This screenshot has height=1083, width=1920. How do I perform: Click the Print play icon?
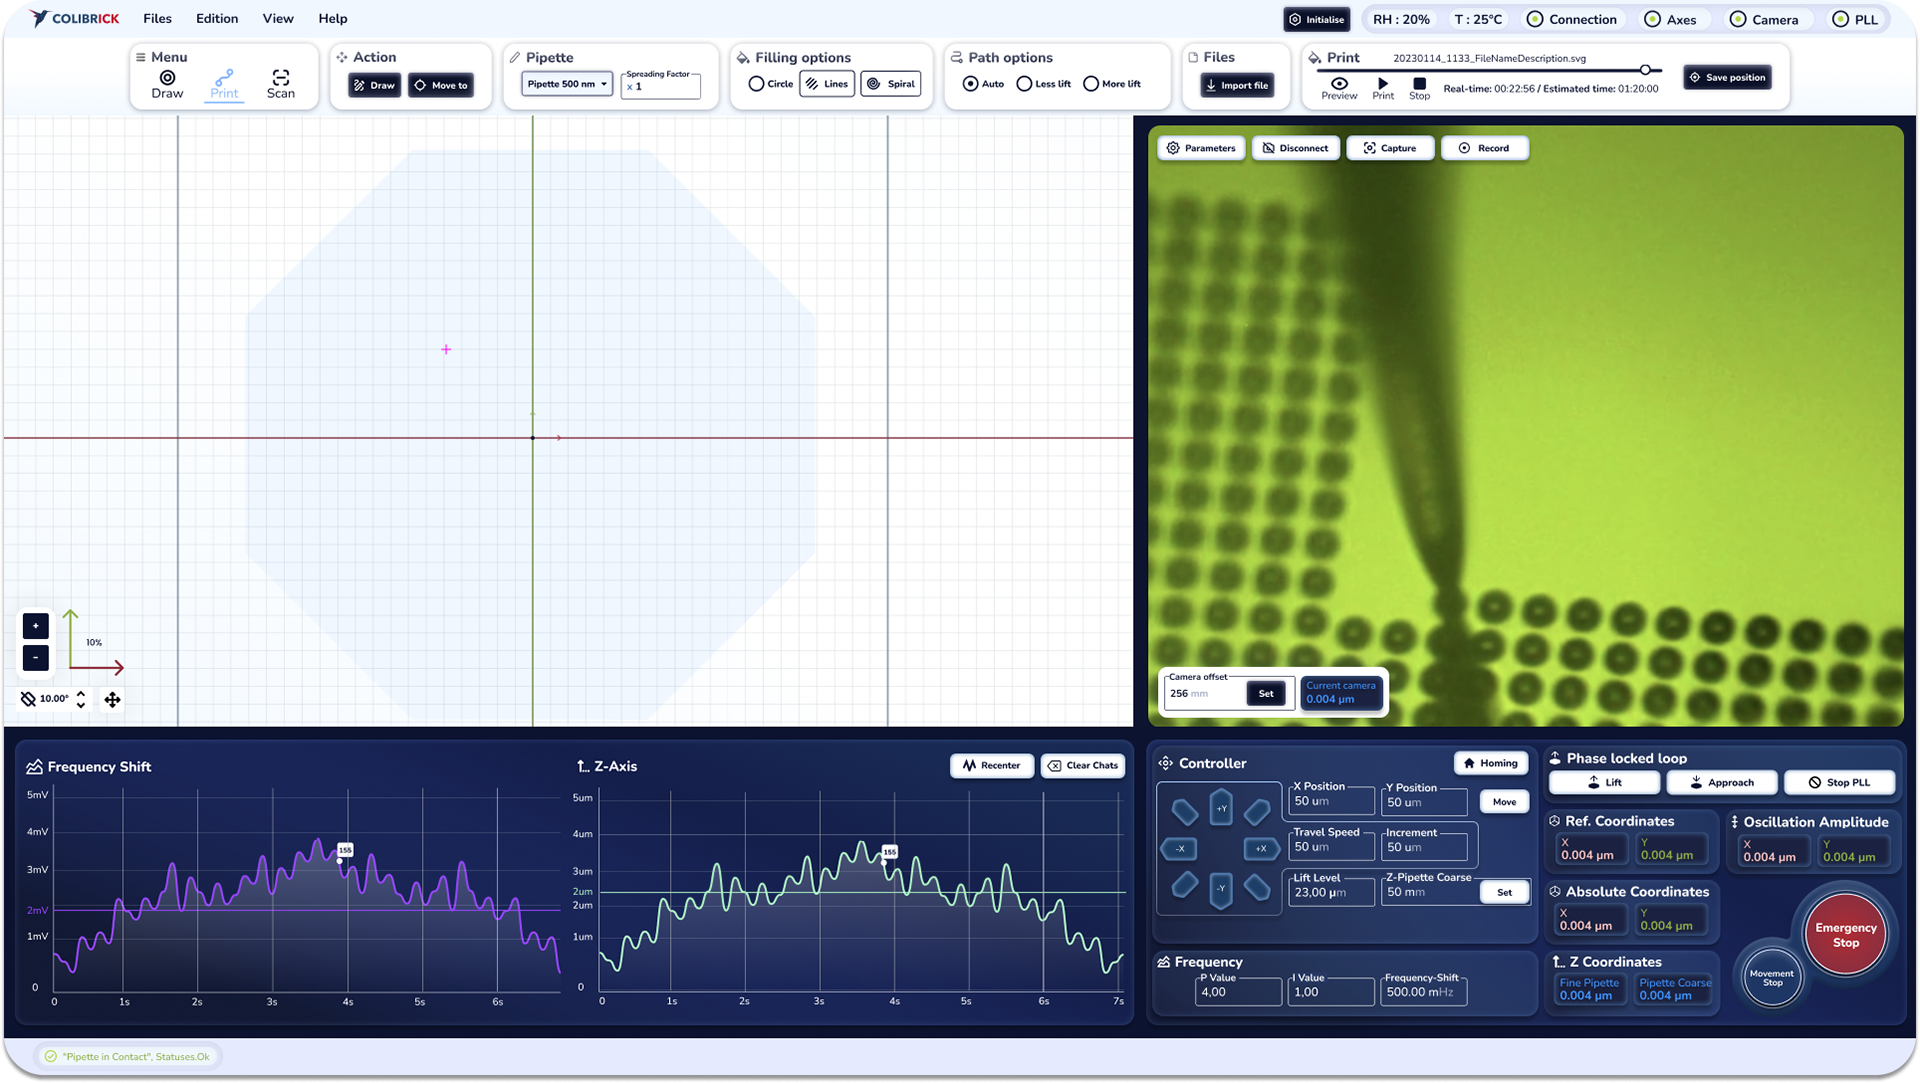coord(1383,84)
